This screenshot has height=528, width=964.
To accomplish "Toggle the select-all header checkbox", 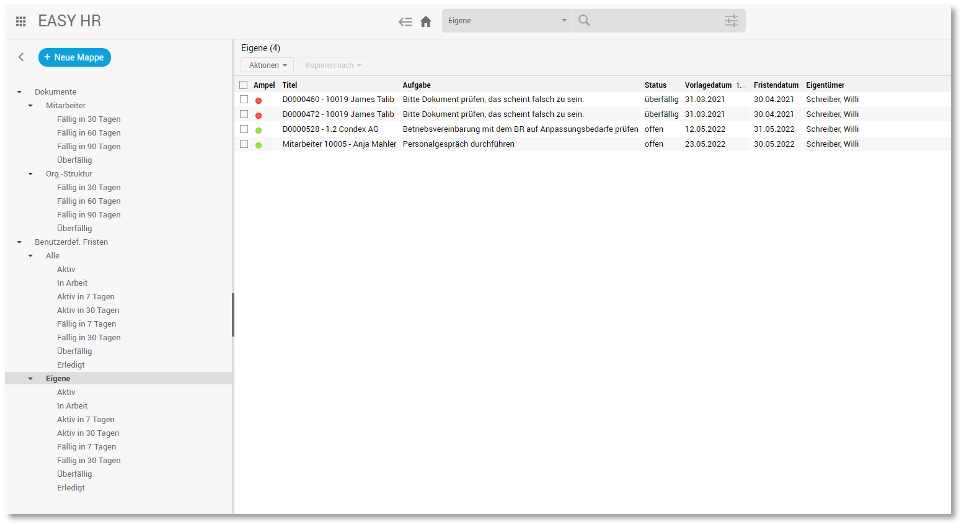I will click(x=243, y=85).
